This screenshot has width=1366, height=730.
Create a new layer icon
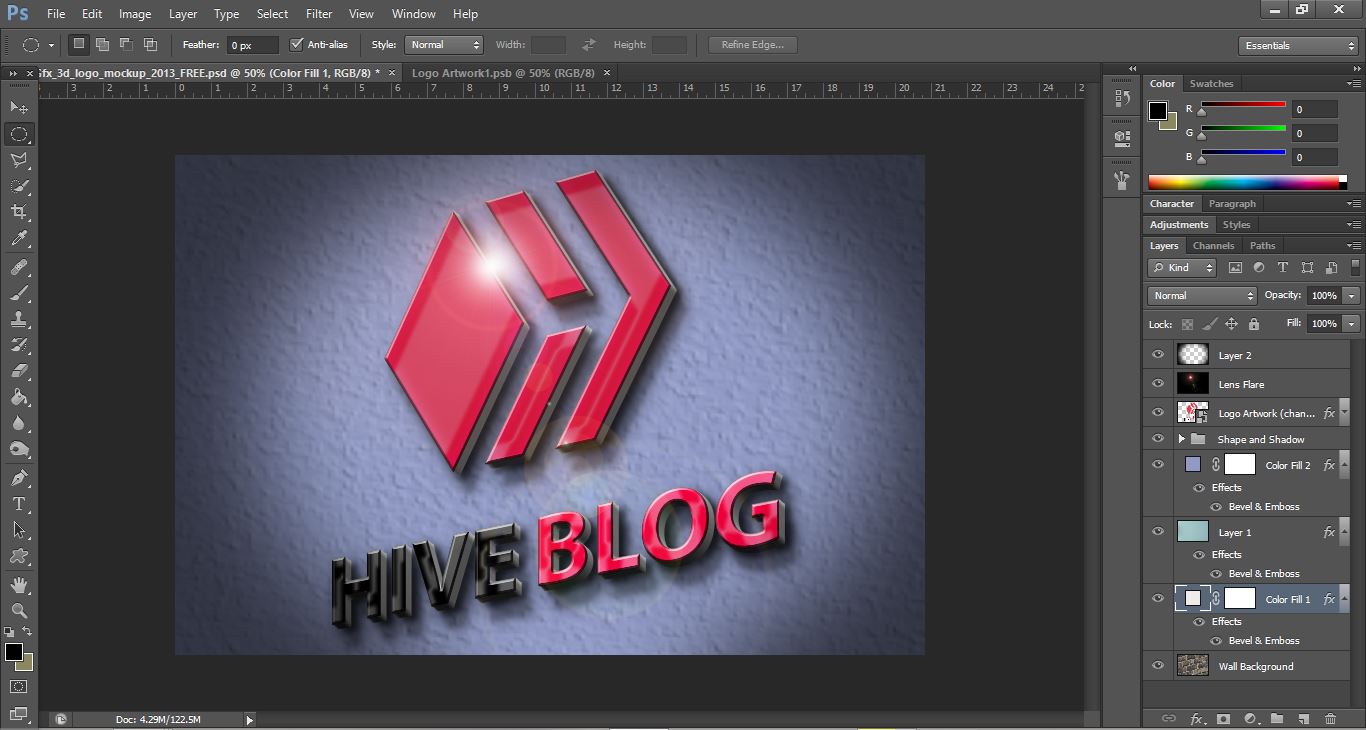coord(1304,719)
